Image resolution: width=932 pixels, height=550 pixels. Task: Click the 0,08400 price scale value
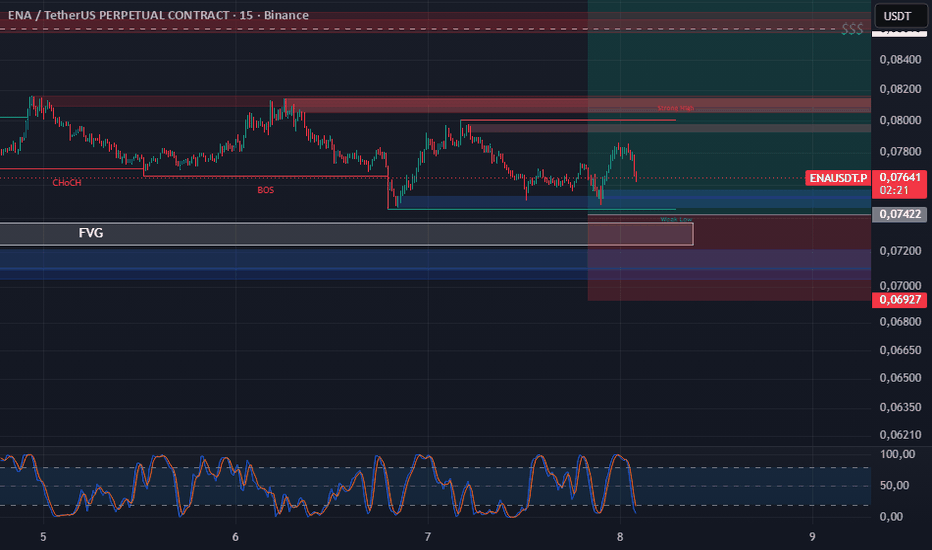point(900,59)
